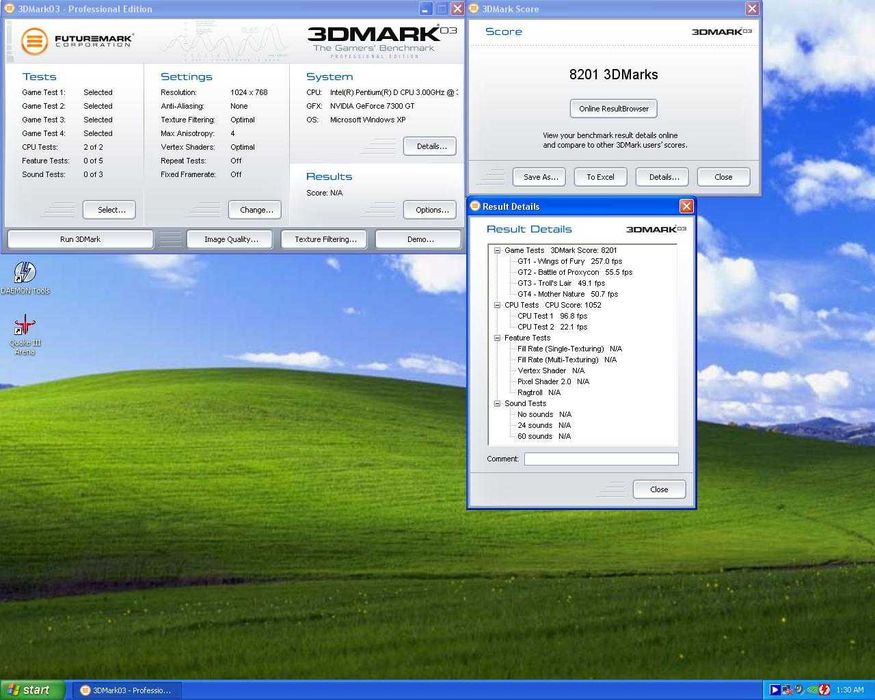The height and width of the screenshot is (700, 875).
Task: Collapse the Sound Tests tree node
Action: click(497, 404)
